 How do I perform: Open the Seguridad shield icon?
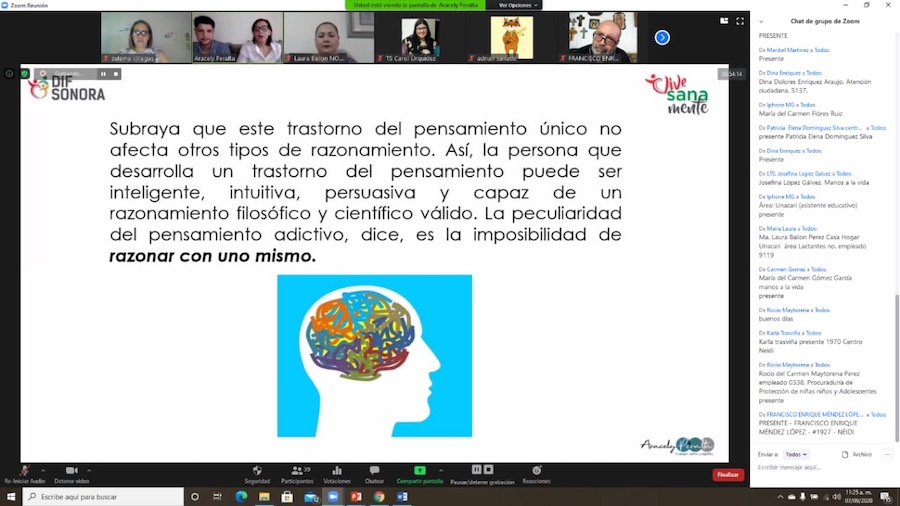pyautogui.click(x=257, y=471)
